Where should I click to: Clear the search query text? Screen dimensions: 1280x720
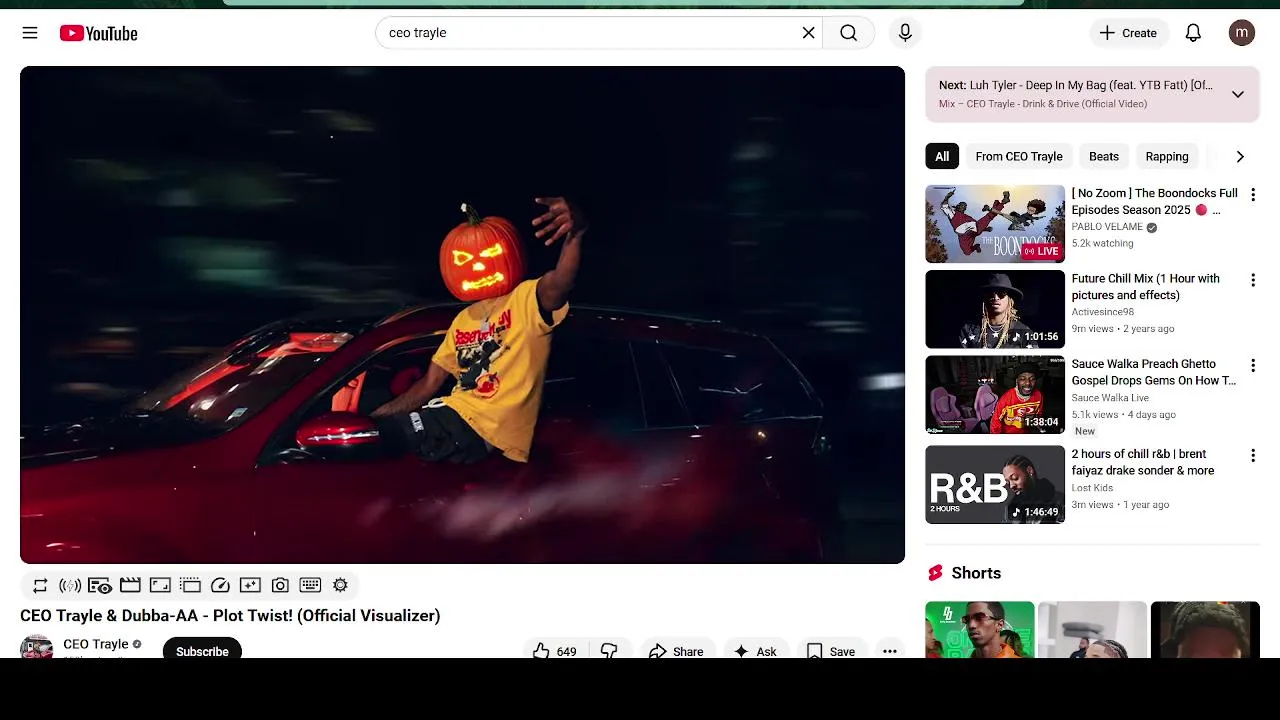pos(808,33)
